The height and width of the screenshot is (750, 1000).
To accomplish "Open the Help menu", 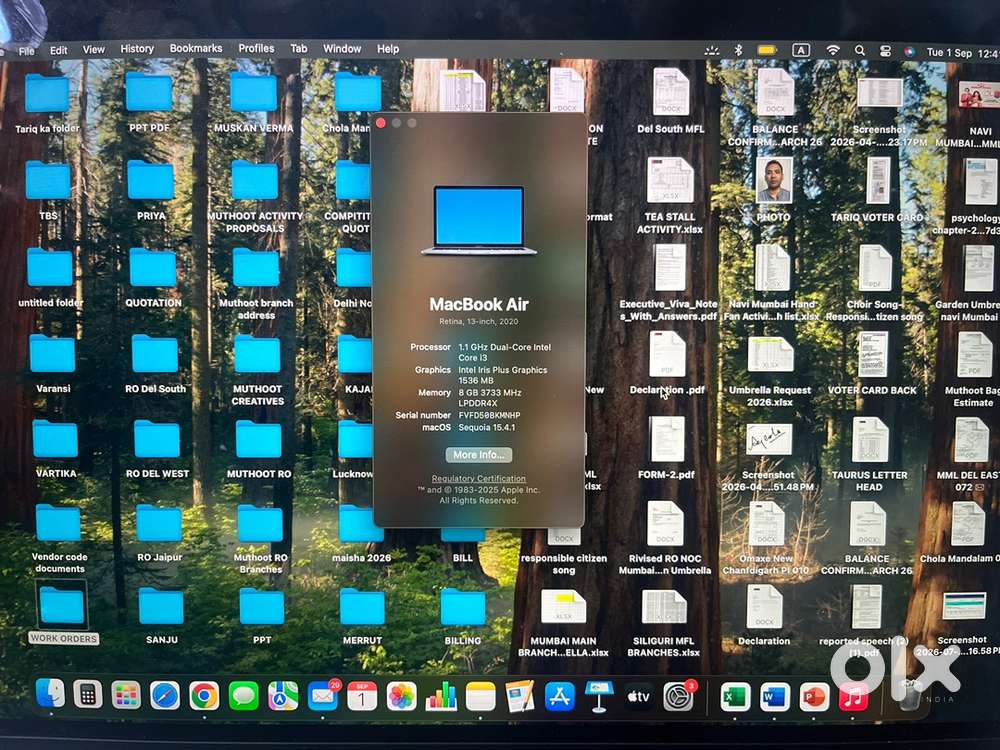I will (x=388, y=48).
